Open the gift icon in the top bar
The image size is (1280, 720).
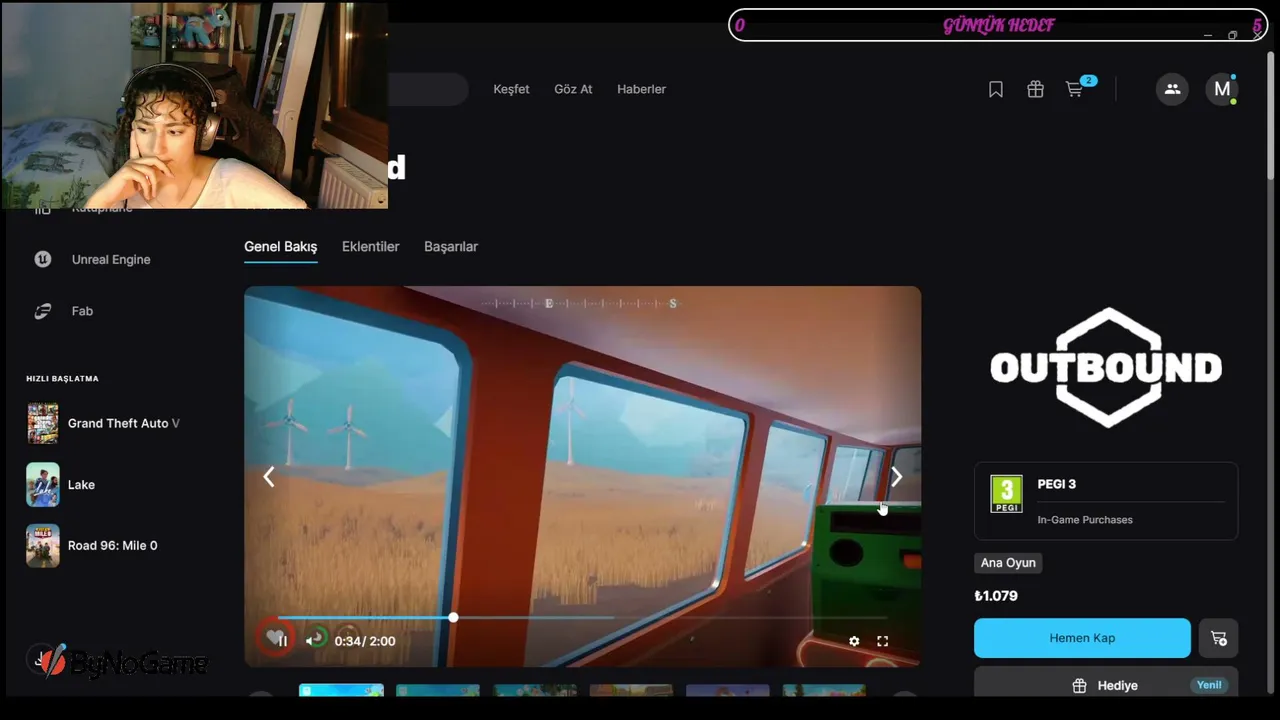click(1035, 90)
